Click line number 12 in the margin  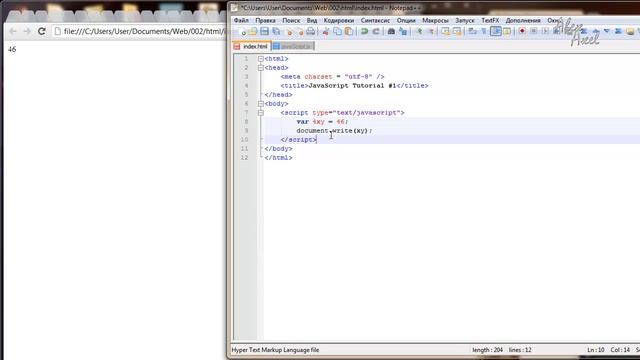[x=244, y=158]
